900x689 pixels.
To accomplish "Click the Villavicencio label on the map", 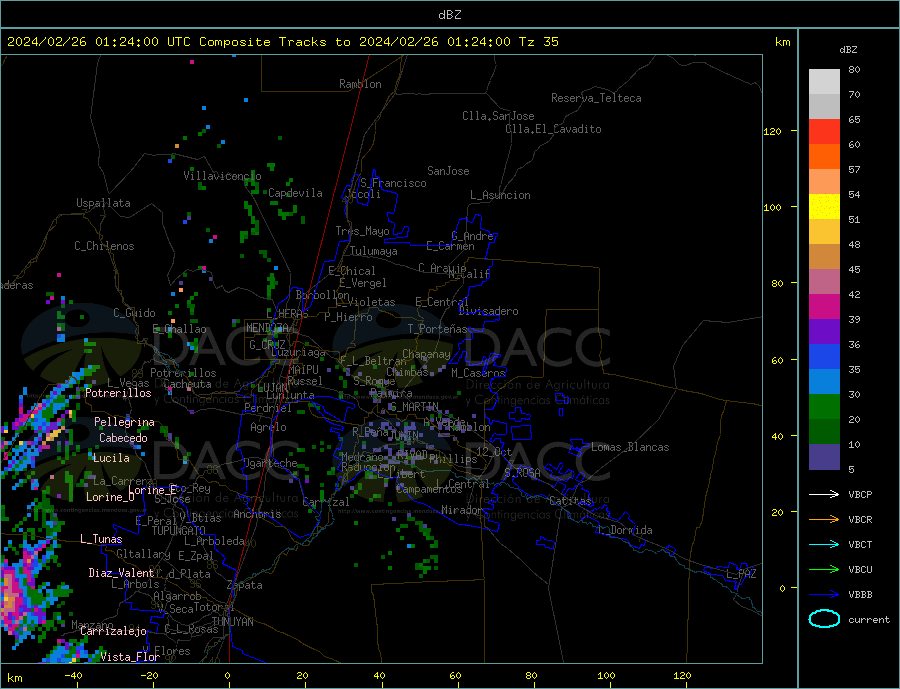I will coord(222,176).
